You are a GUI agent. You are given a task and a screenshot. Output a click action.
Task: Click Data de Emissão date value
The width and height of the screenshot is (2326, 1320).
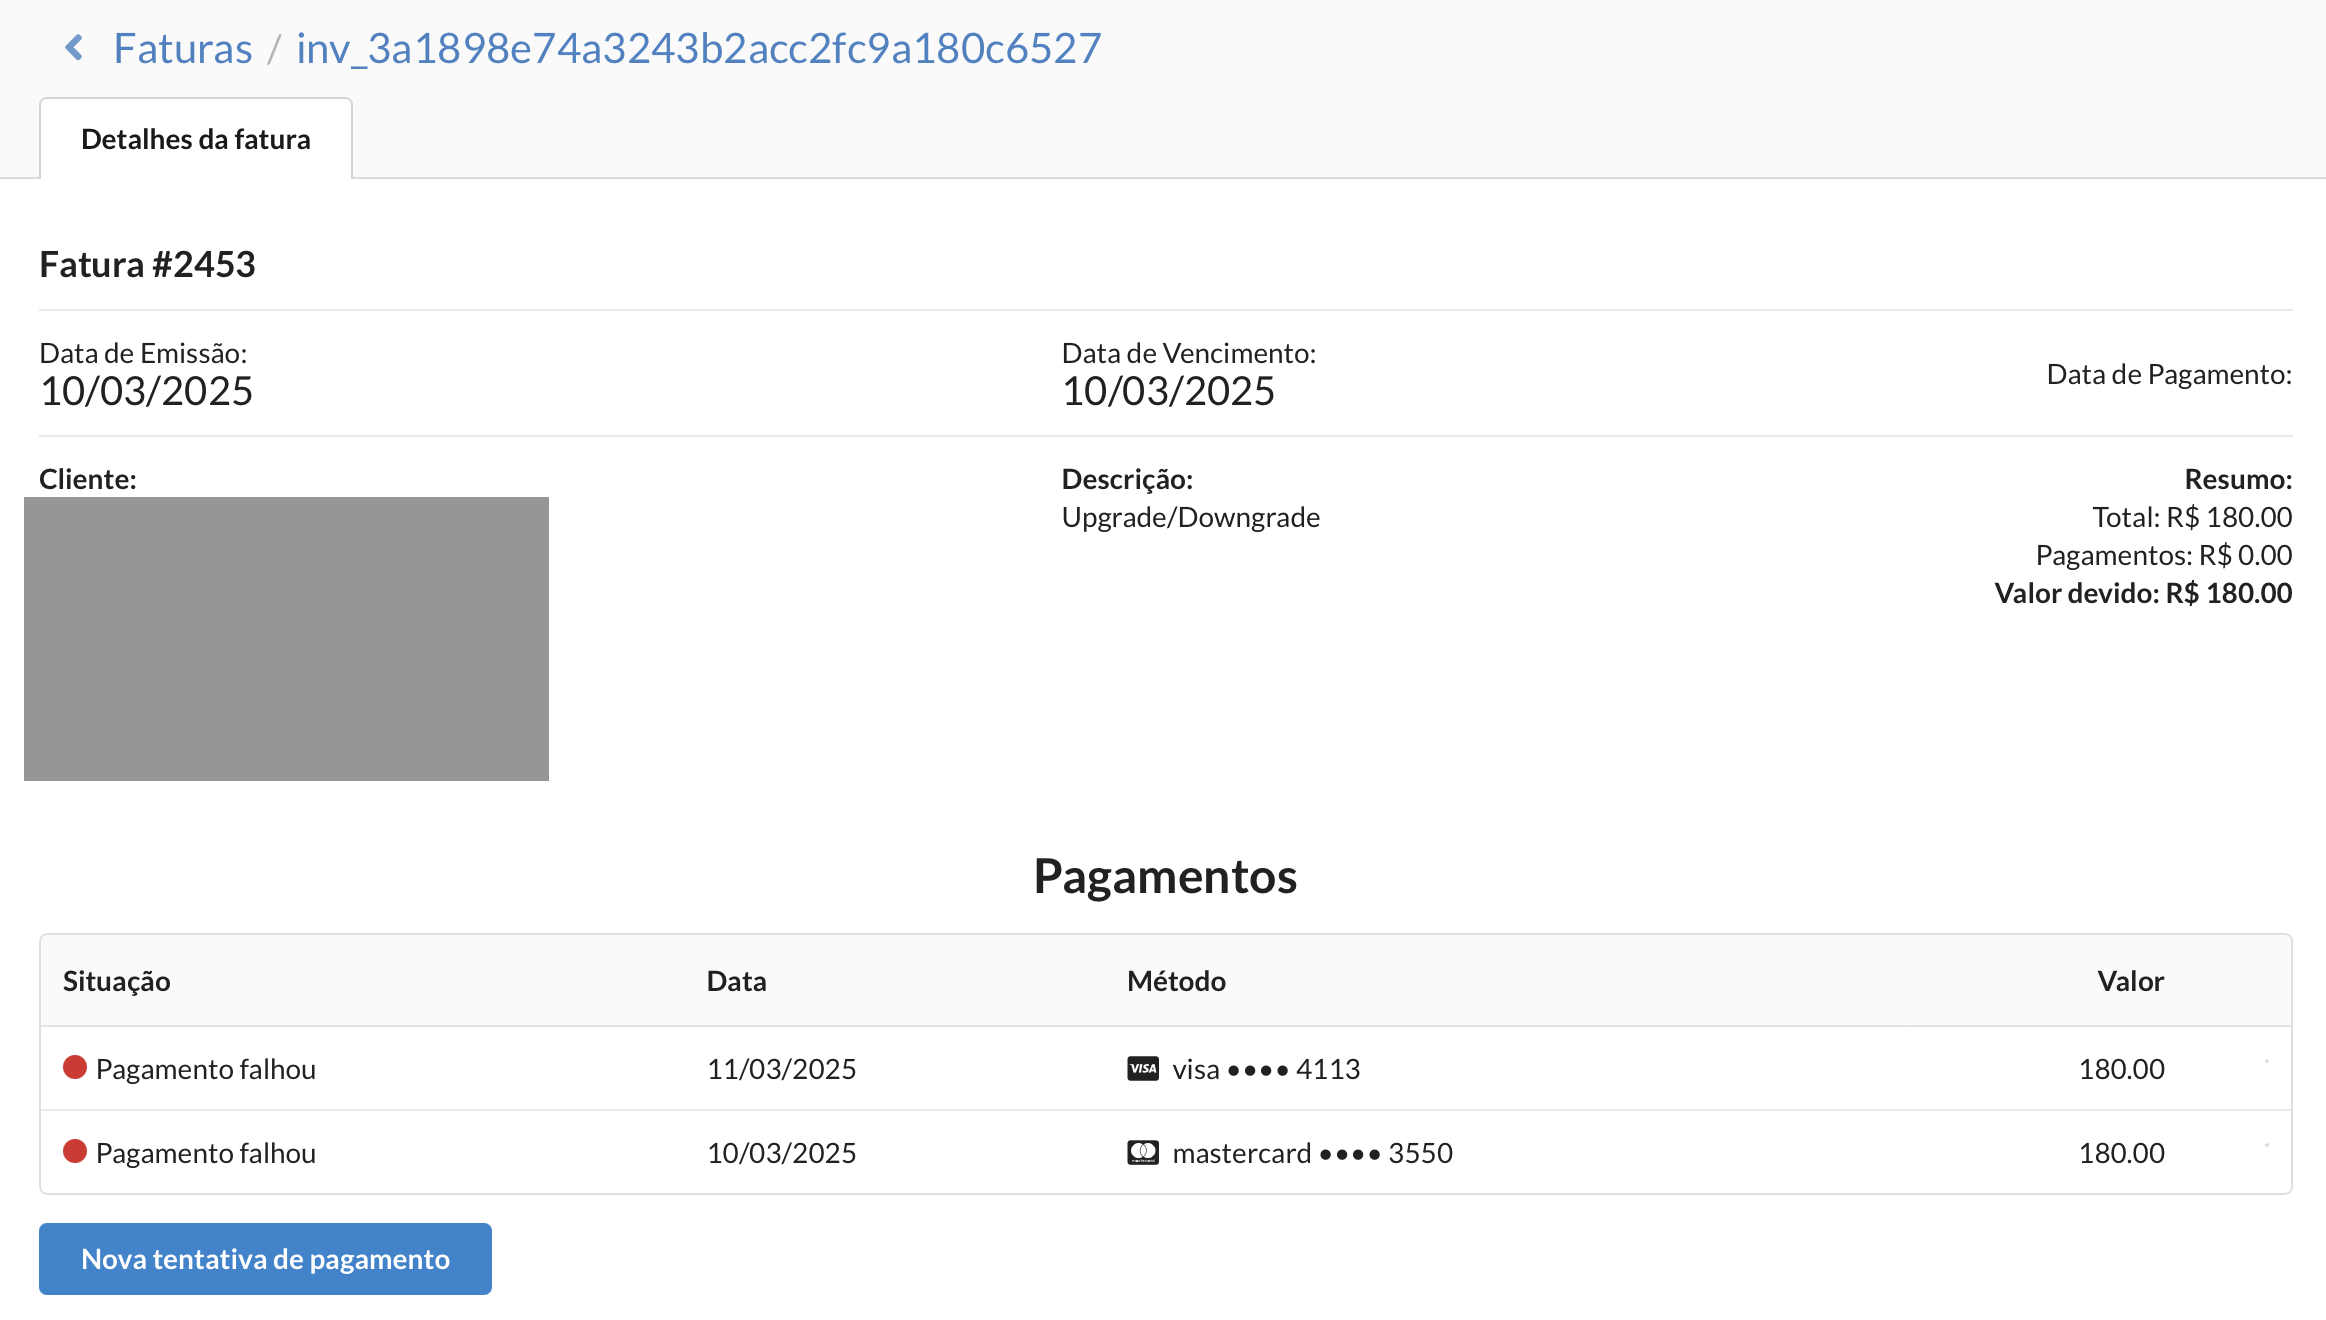146,391
